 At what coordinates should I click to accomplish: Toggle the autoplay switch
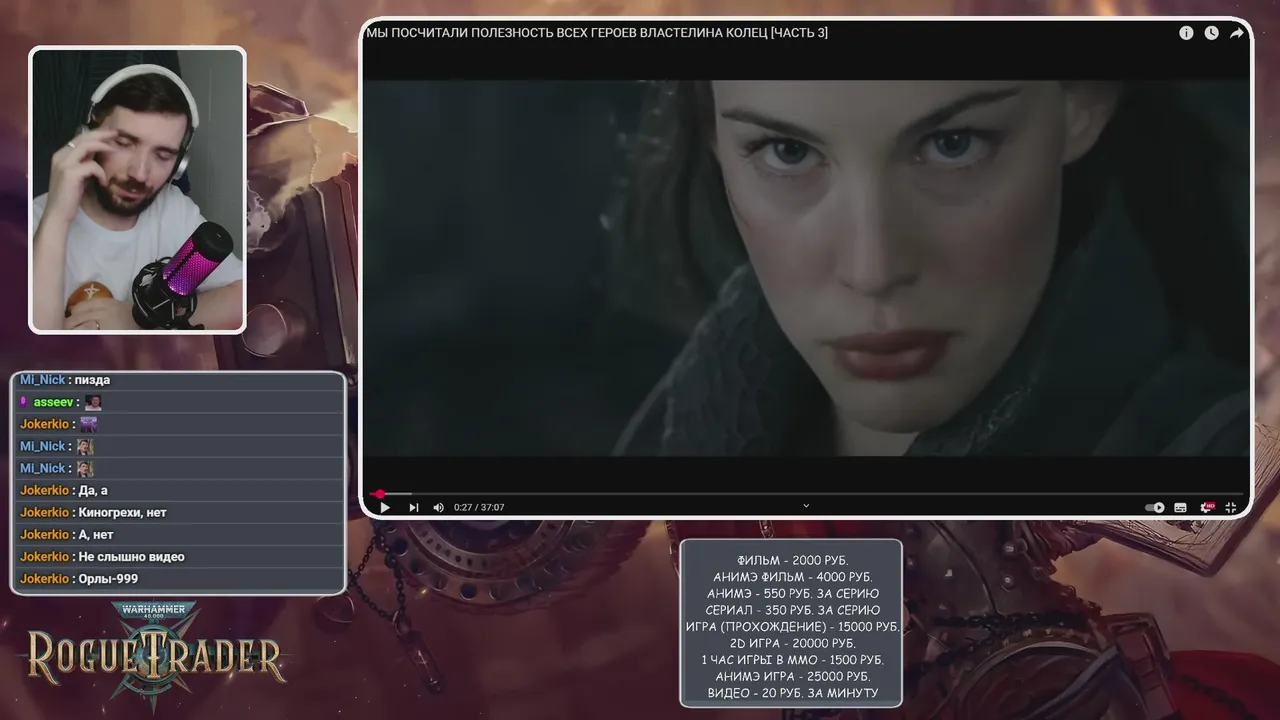(1154, 507)
